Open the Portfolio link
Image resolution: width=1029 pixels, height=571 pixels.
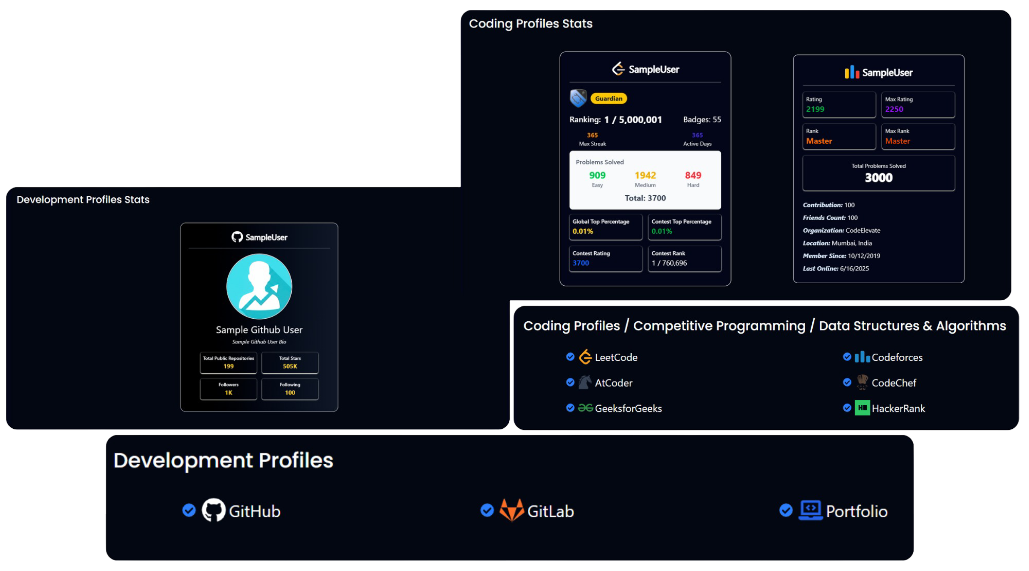[x=856, y=511]
